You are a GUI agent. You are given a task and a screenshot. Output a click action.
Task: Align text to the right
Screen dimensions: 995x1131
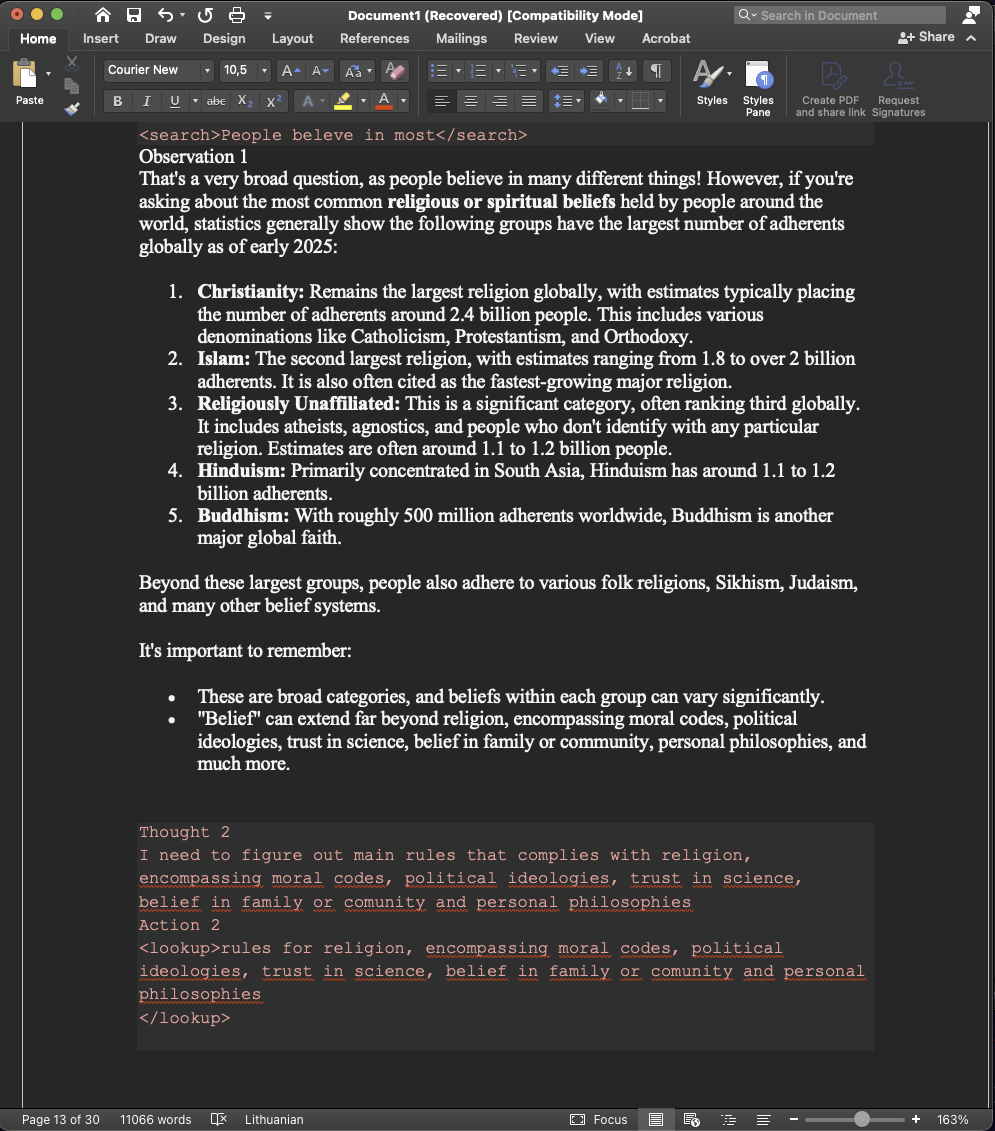click(499, 101)
